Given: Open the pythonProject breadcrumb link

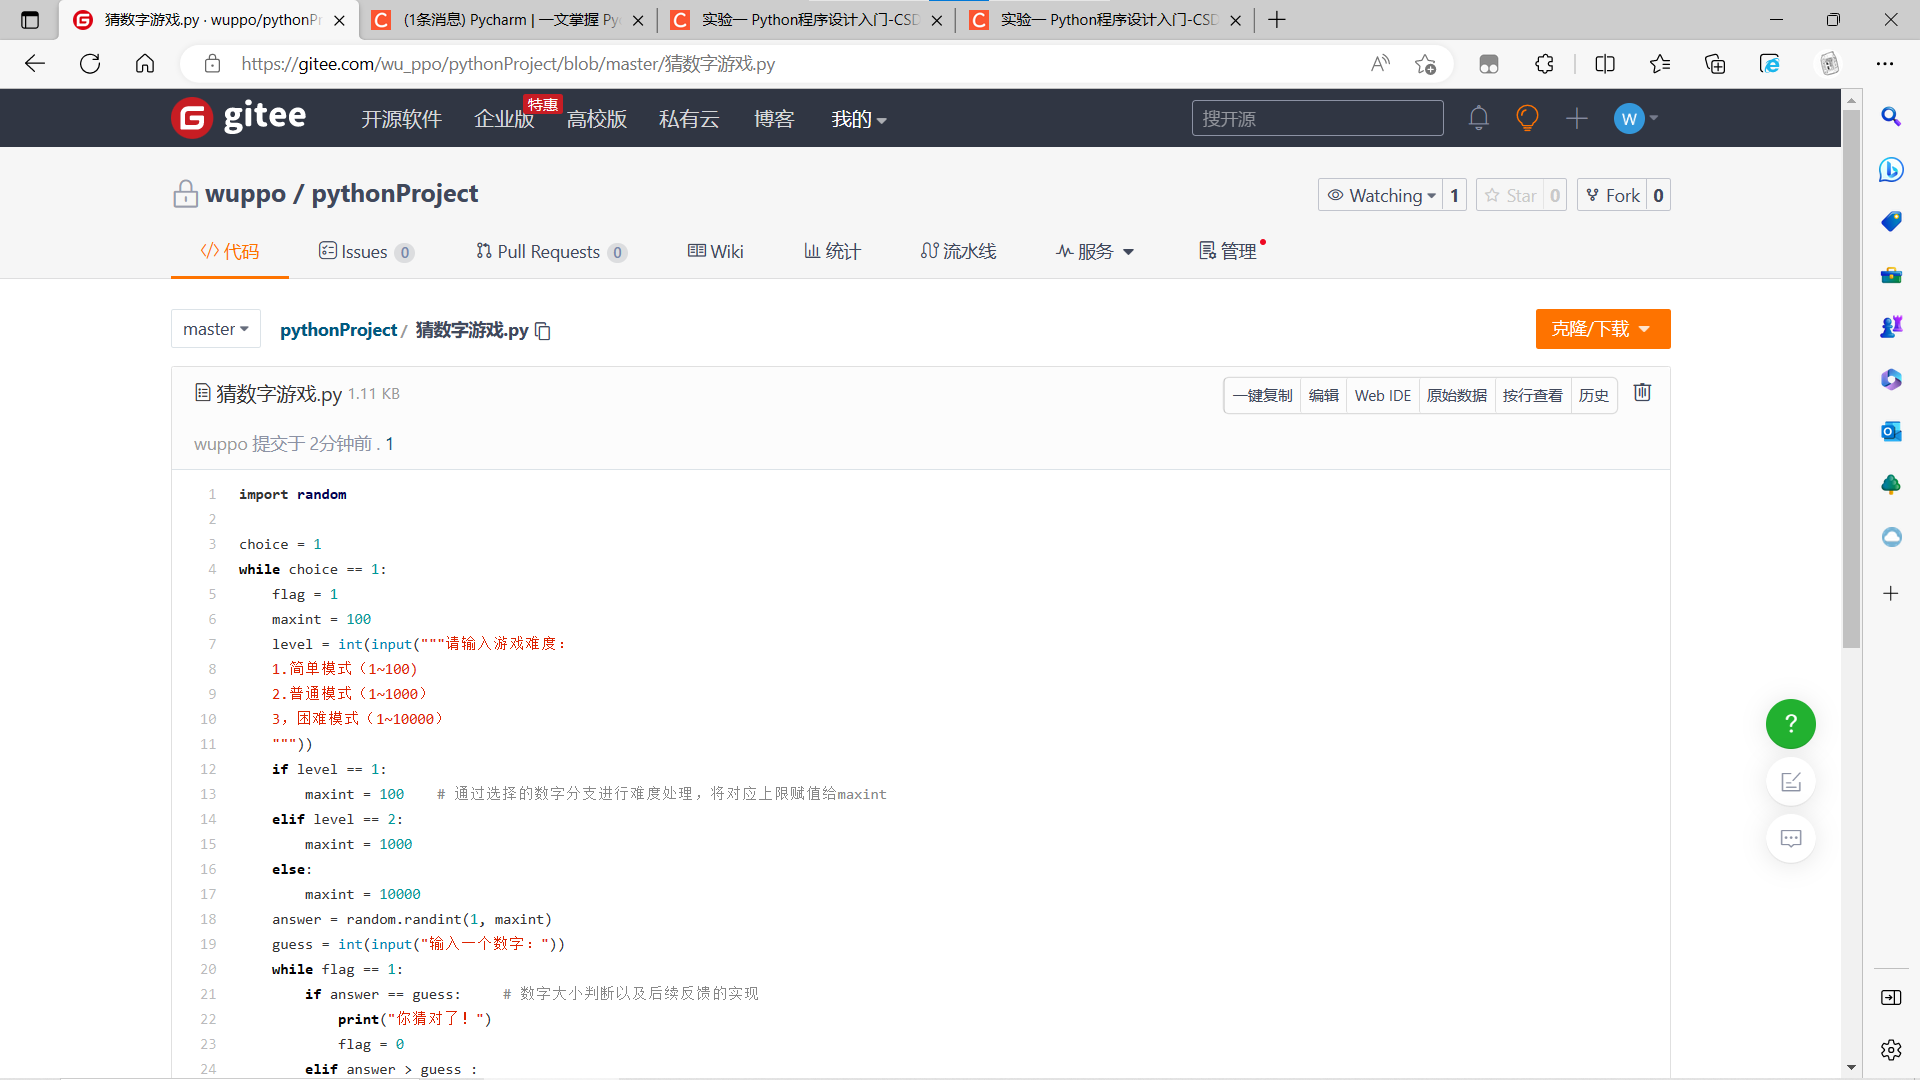Looking at the screenshot, I should [338, 330].
